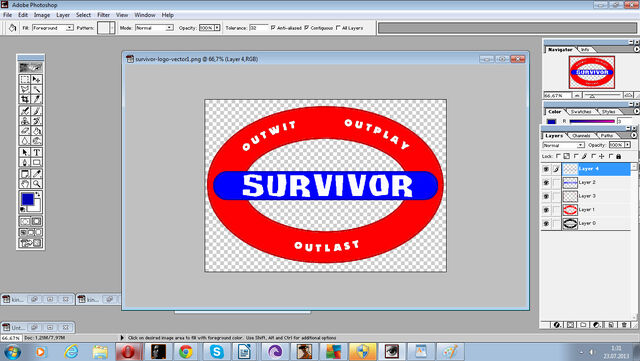
Task: Hide Layer 0 using its eye icon
Action: (x=546, y=224)
